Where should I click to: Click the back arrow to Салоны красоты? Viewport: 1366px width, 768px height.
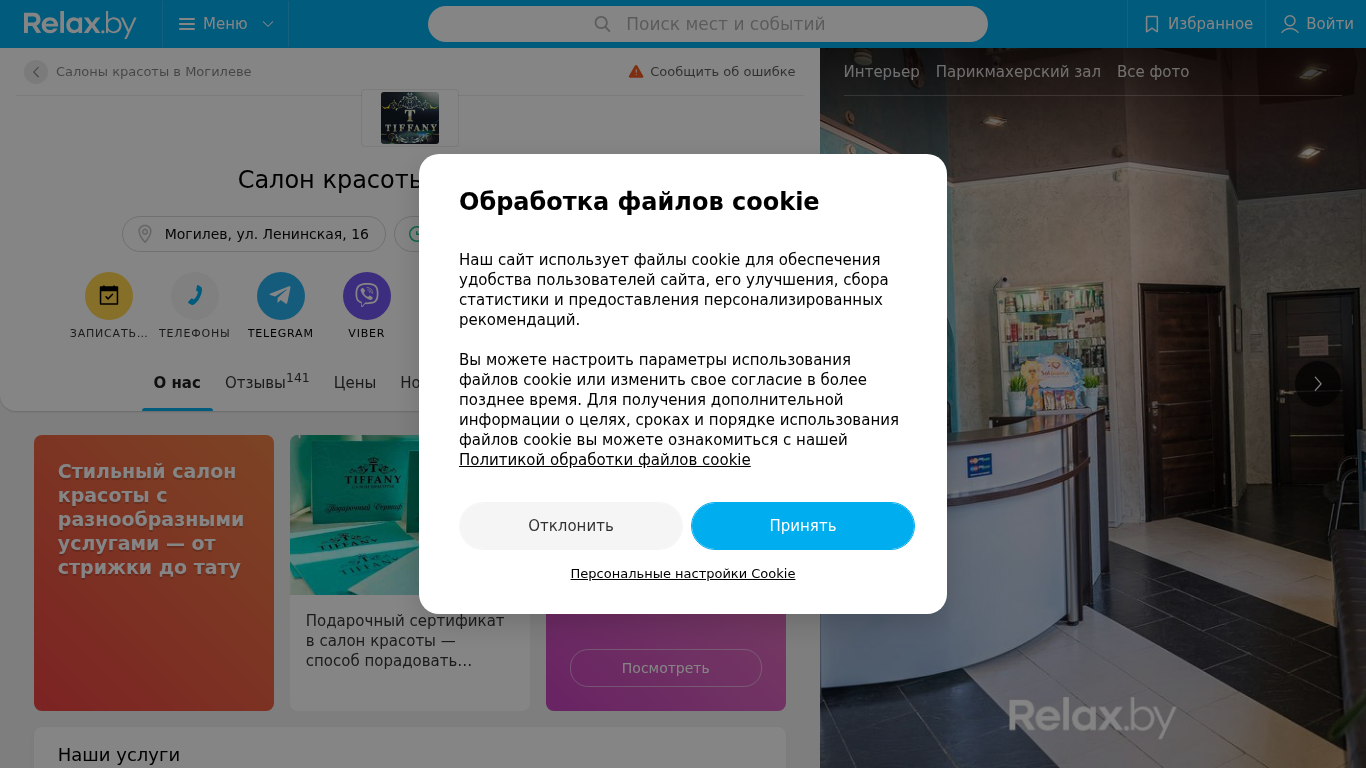[36, 72]
